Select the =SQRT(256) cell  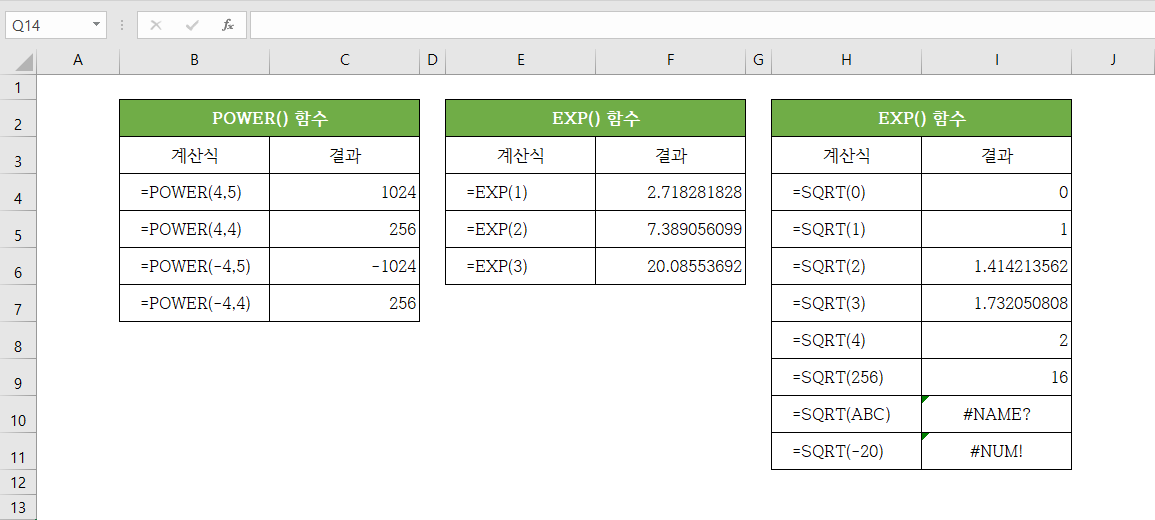click(x=846, y=377)
